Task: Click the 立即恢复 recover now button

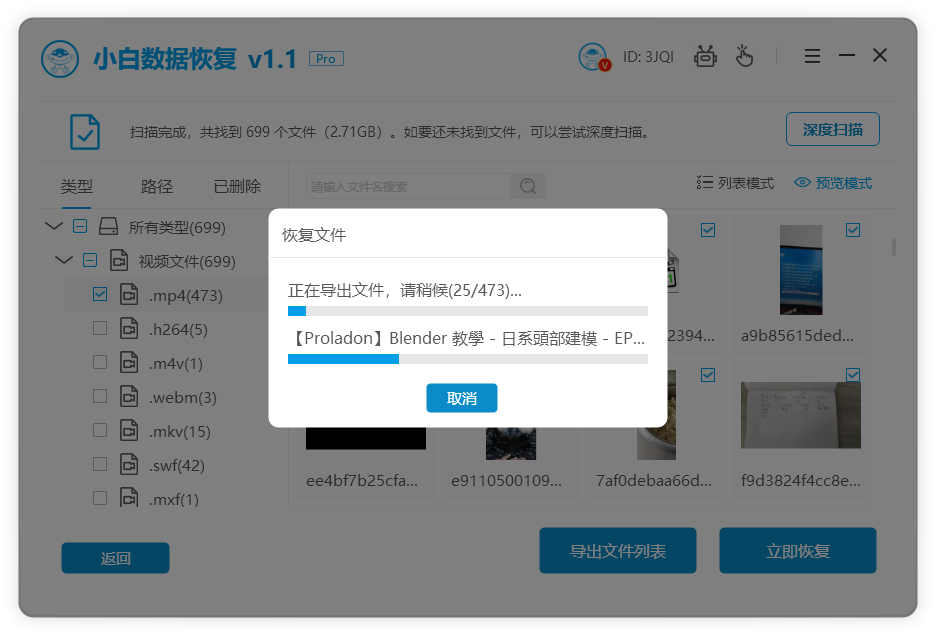Action: (x=798, y=551)
